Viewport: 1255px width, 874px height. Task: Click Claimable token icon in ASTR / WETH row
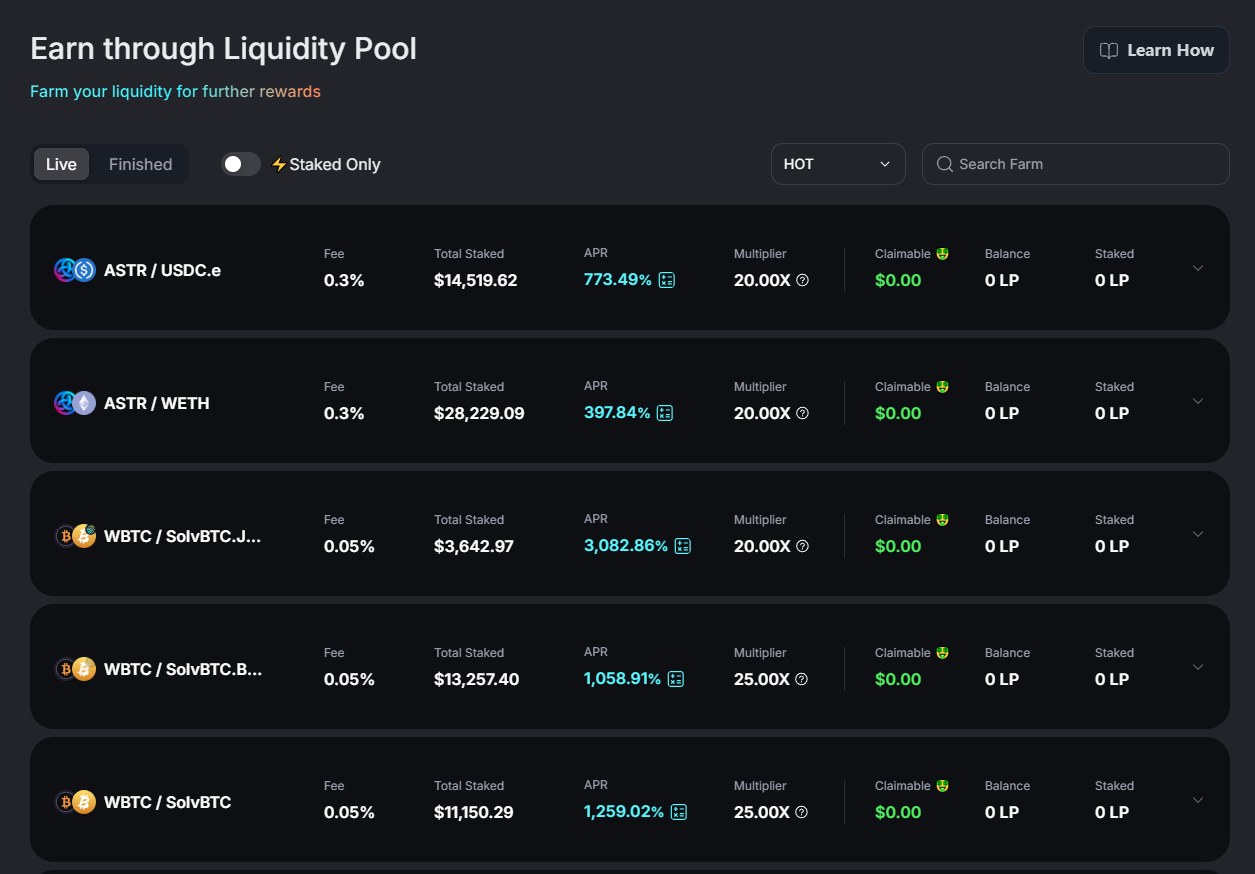[x=942, y=387]
